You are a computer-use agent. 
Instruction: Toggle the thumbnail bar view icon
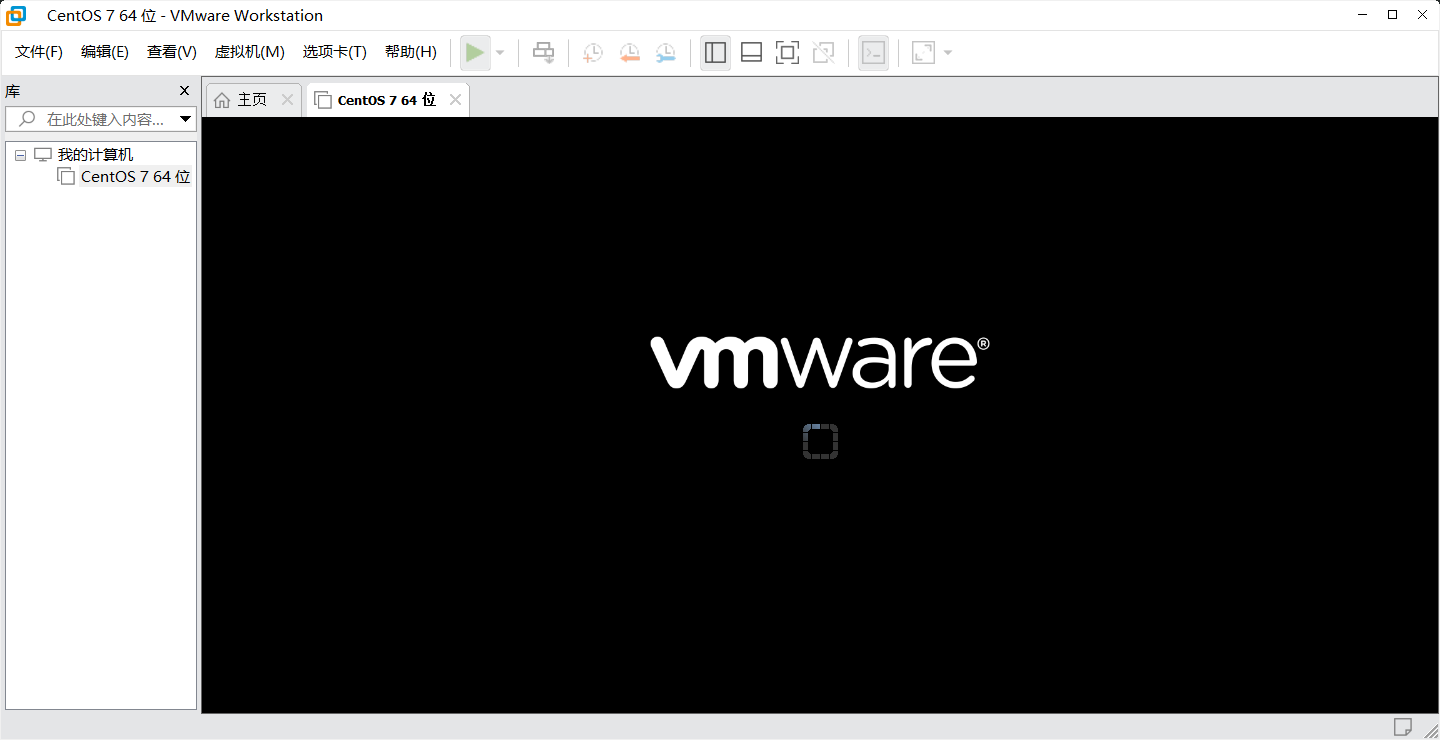pos(751,53)
